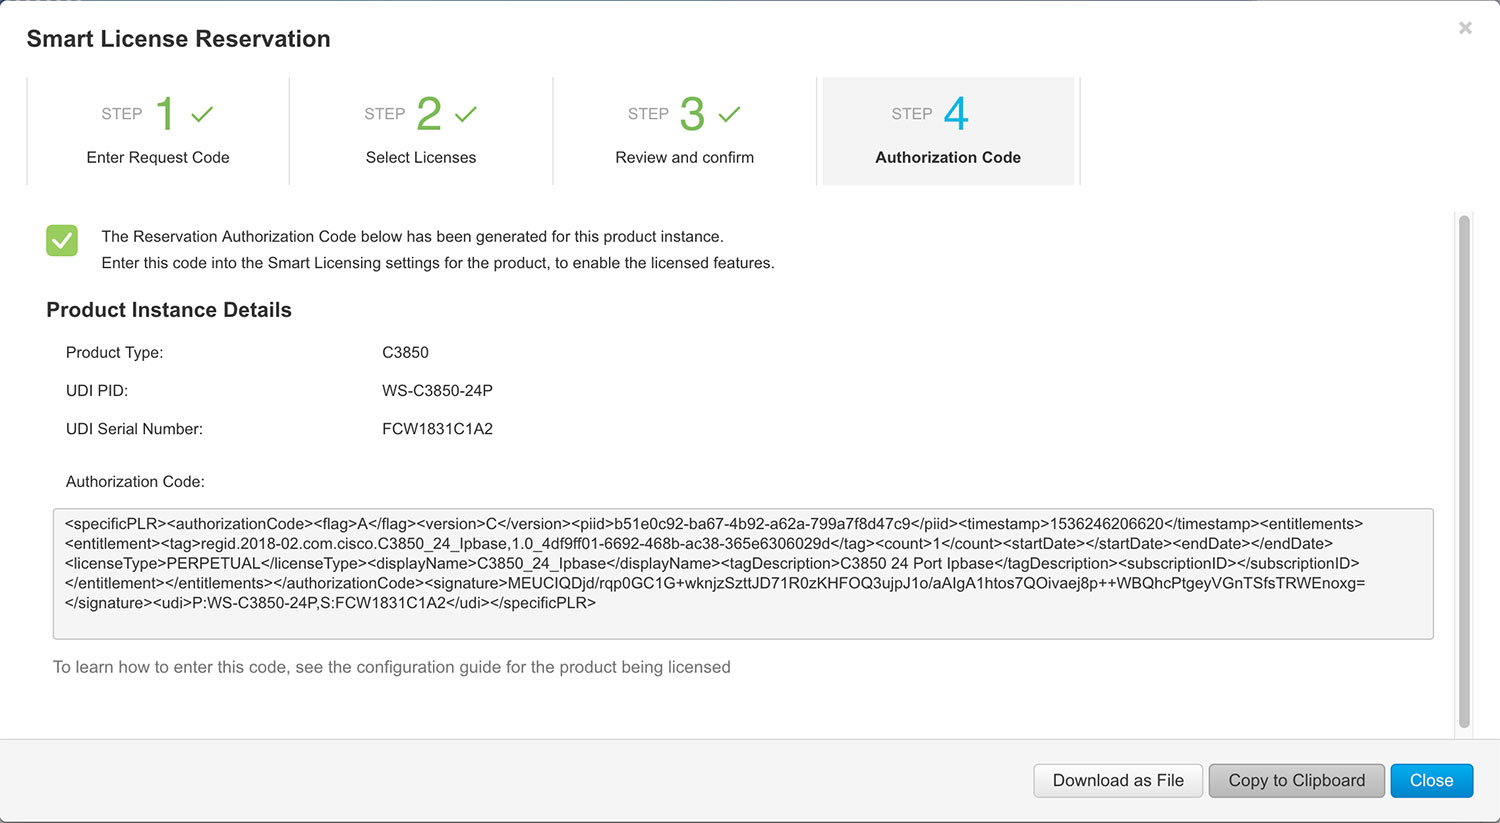Screen dimensions: 1500x823
Task: Click the 'Enter this code into the Smart Licensing' line
Action: [x=438, y=263]
